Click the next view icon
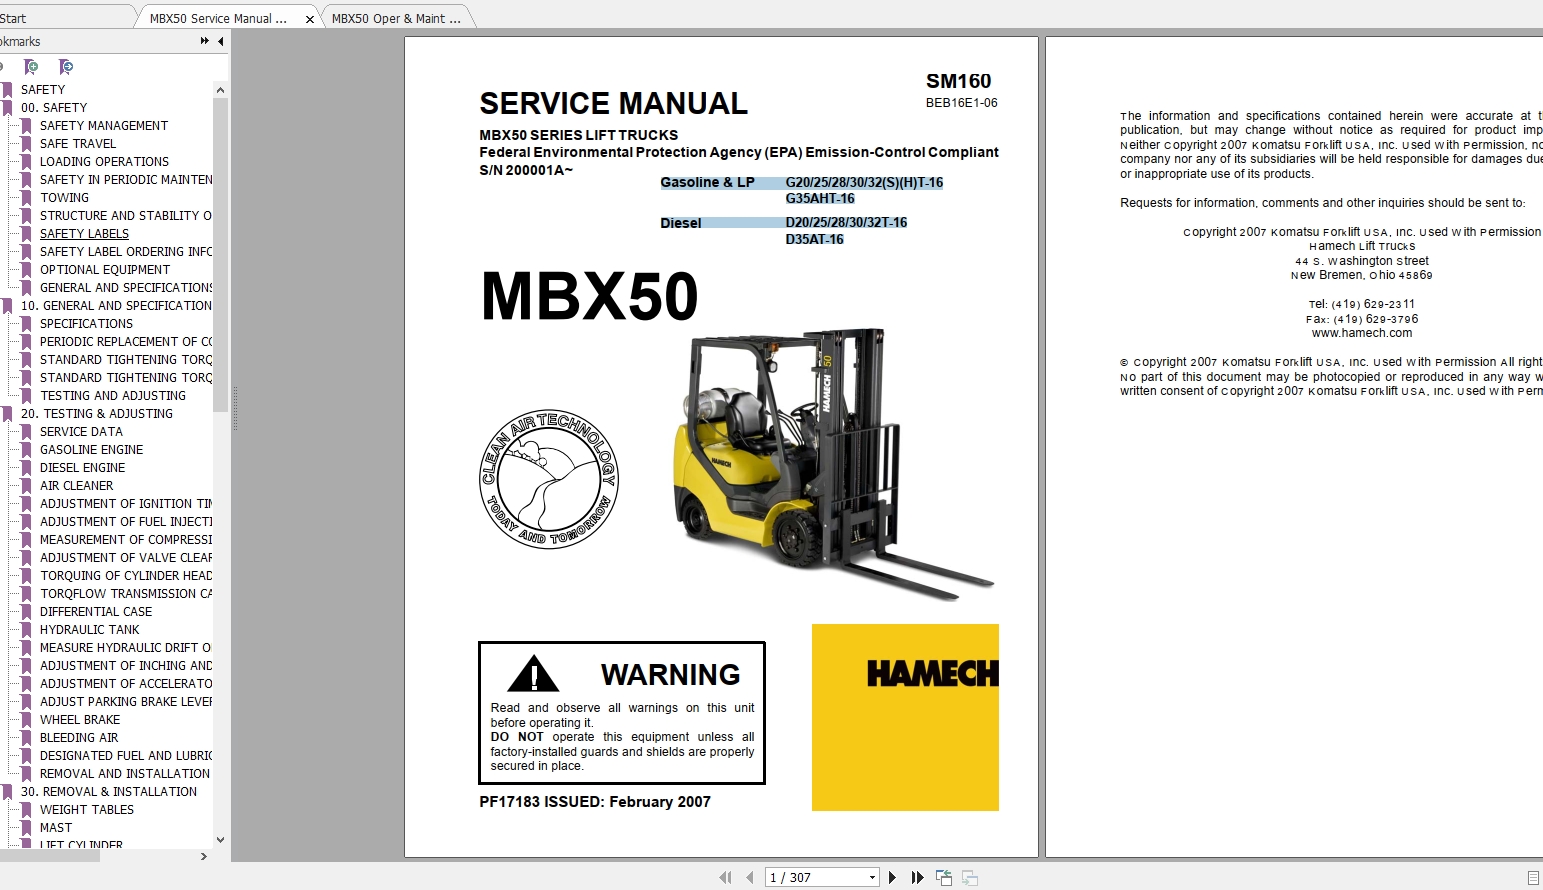This screenshot has width=1543, height=890. tap(969, 877)
